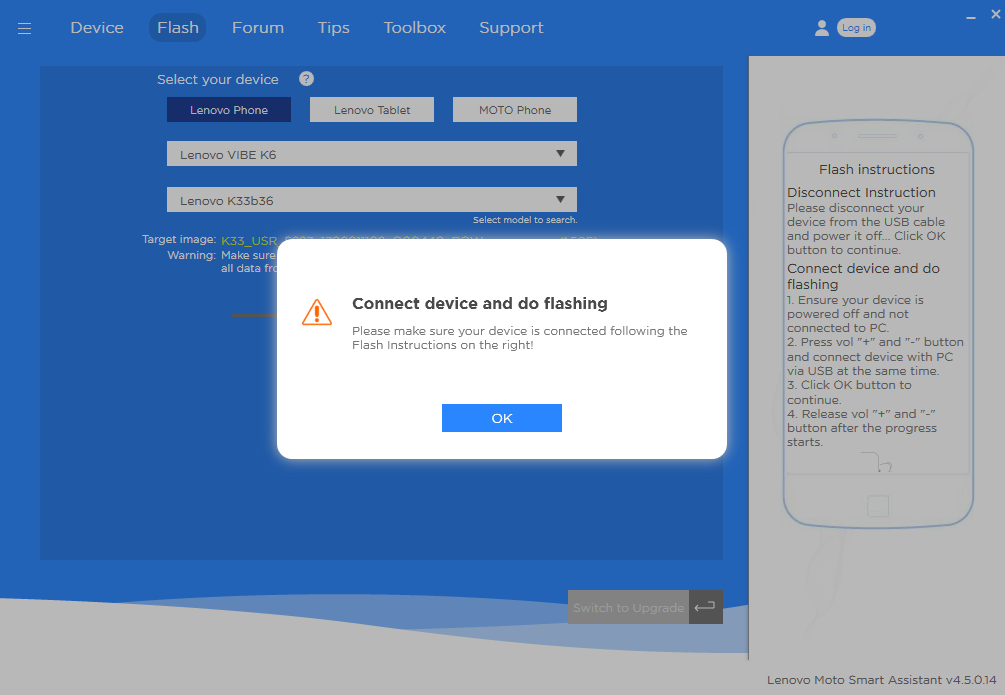Expand the Lenovo K33b36 model dropdown
The image size is (1005, 695).
tap(372, 200)
